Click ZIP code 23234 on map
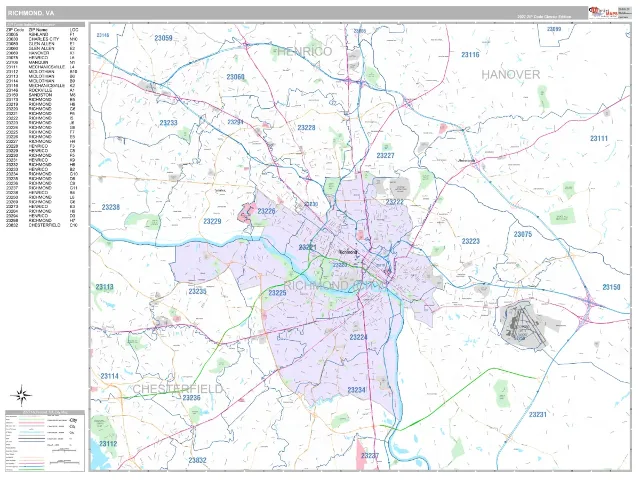640x480 pixels. click(x=356, y=390)
